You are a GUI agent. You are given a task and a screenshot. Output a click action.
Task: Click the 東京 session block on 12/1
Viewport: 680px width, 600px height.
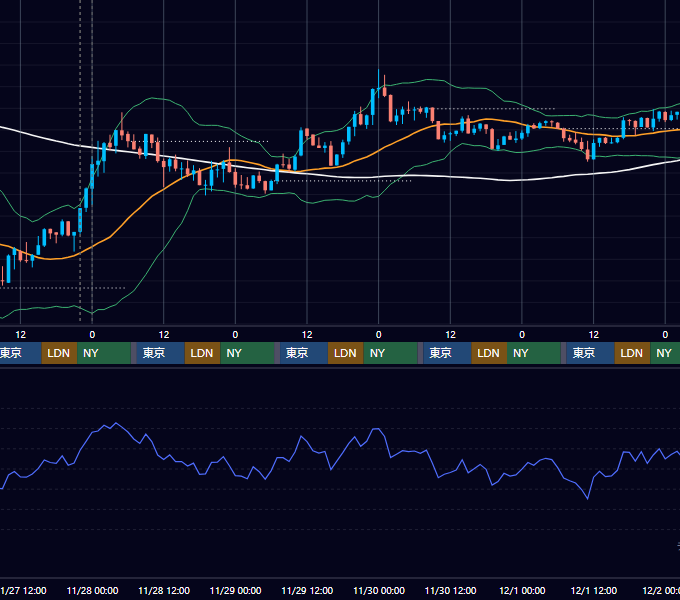click(x=590, y=353)
